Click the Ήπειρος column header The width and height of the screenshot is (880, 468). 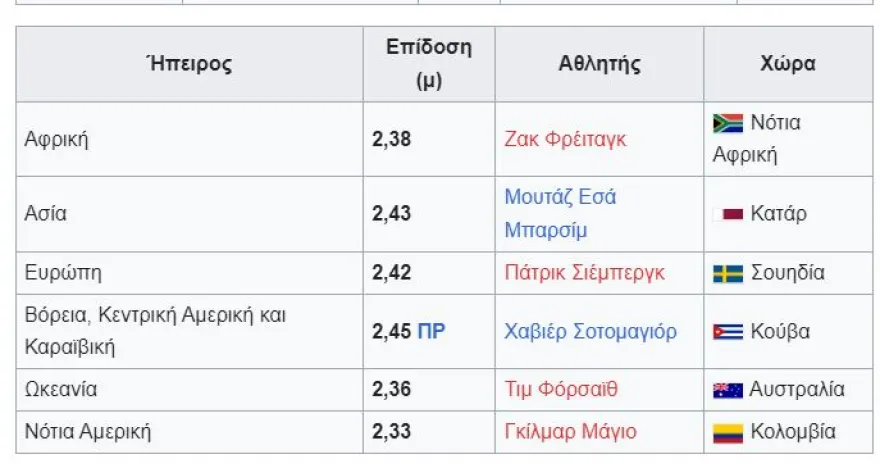(189, 64)
